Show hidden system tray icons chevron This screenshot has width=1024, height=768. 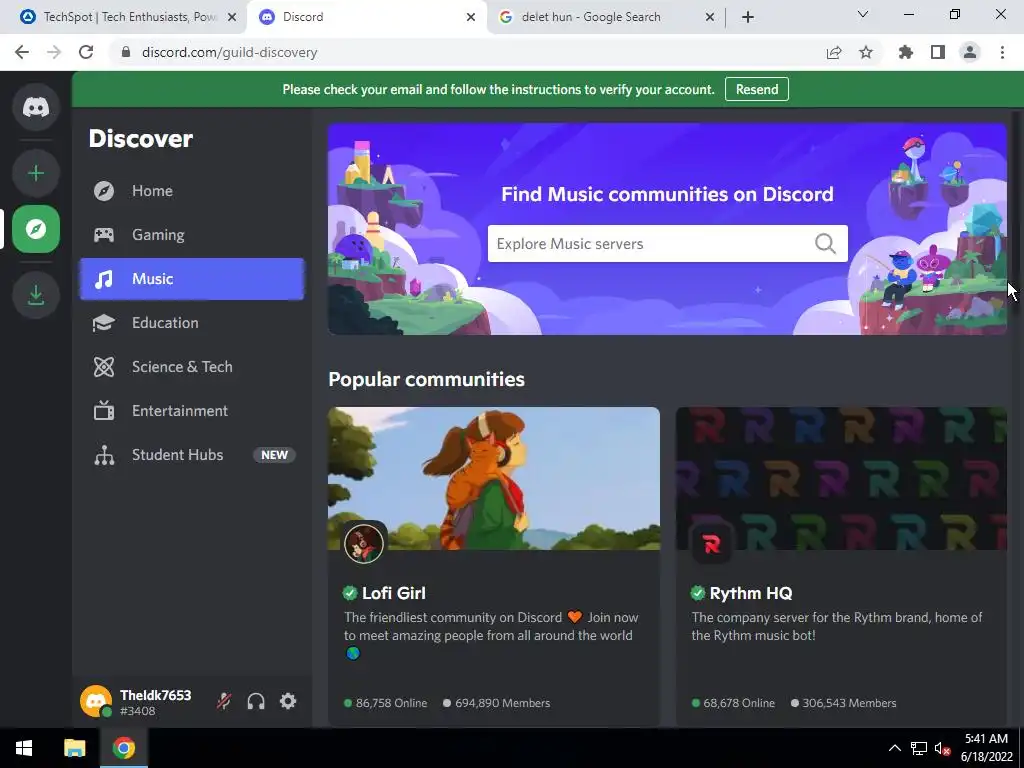[x=895, y=748]
